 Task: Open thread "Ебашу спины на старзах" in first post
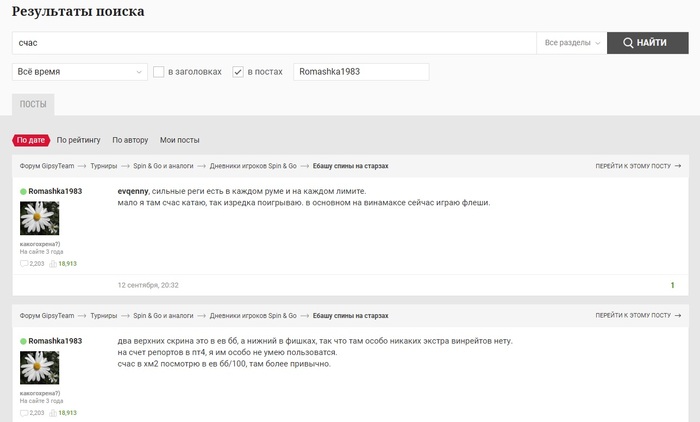350,166
